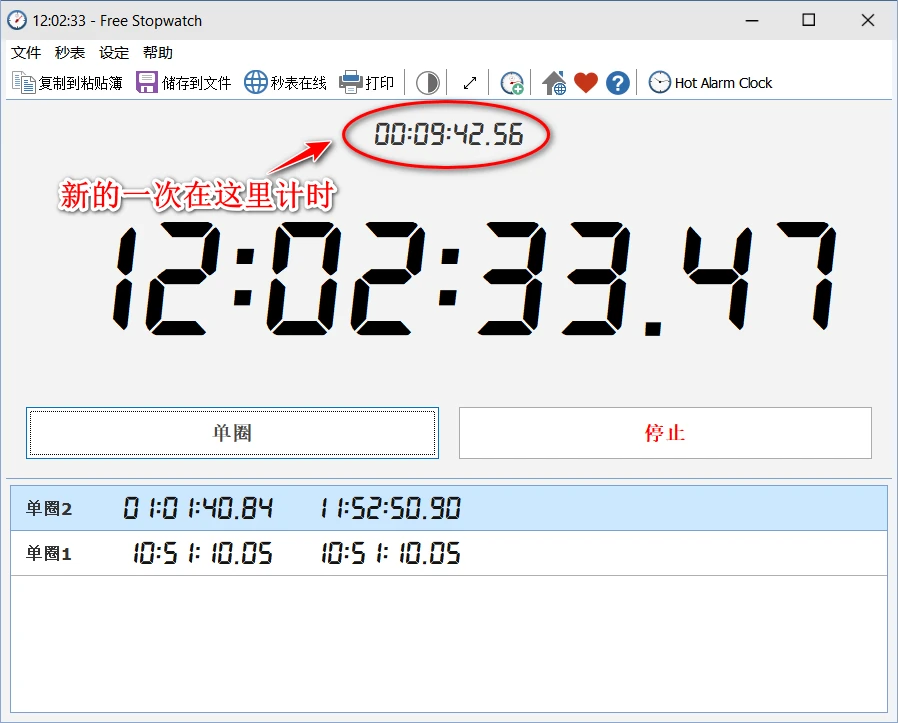Image resolution: width=898 pixels, height=723 pixels.
Task: Open the 帮助 help menu
Action: point(158,53)
